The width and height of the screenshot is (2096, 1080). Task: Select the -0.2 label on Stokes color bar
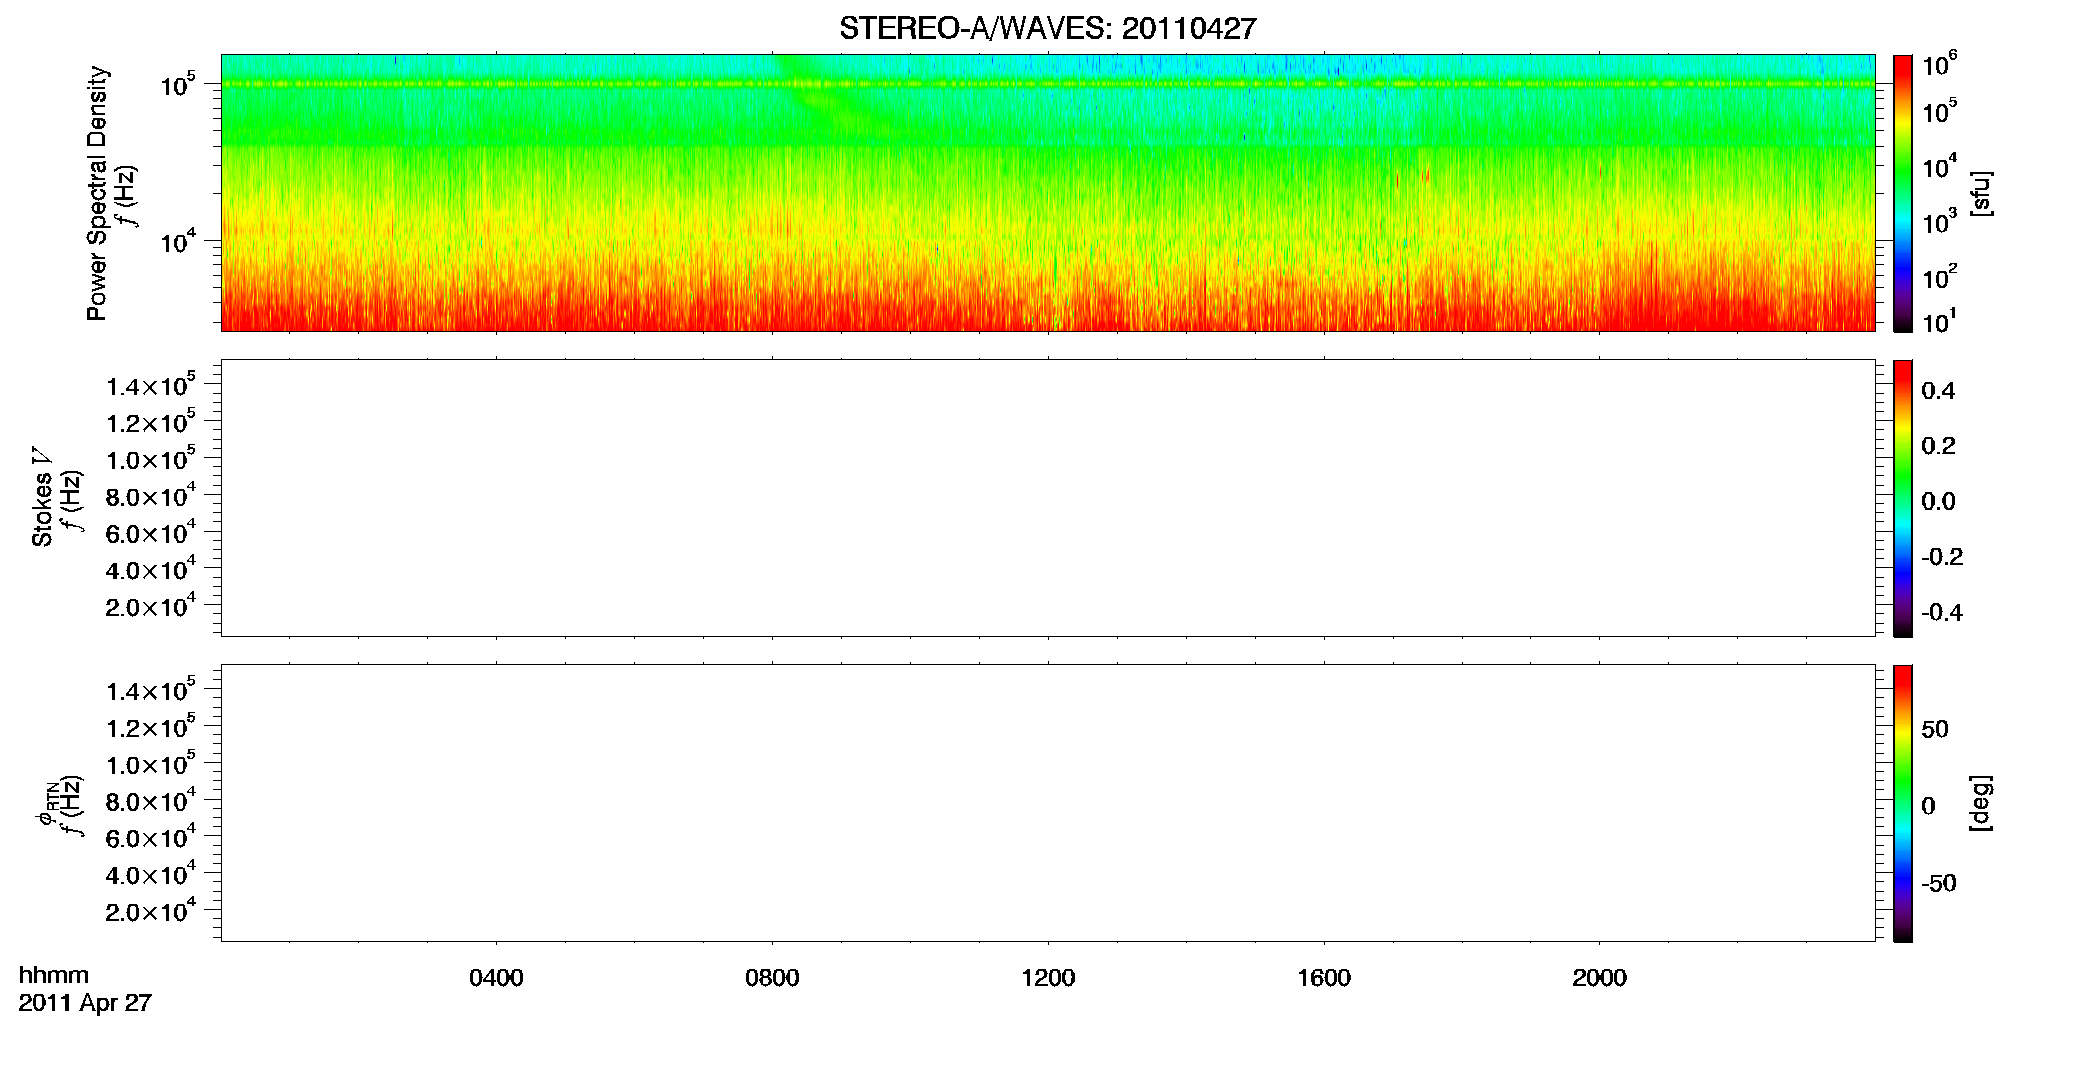click(x=1942, y=557)
